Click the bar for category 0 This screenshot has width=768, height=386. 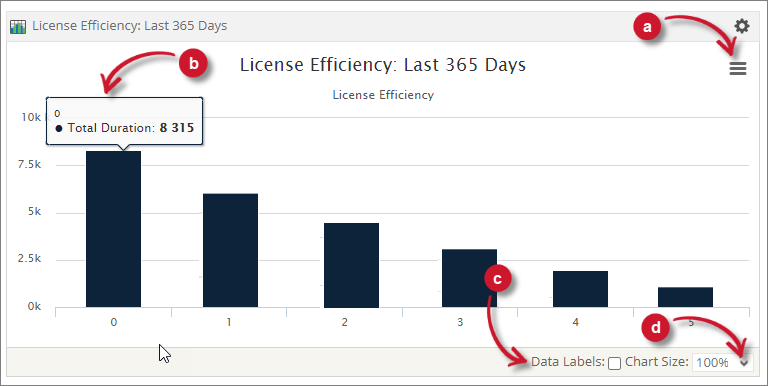(113, 229)
